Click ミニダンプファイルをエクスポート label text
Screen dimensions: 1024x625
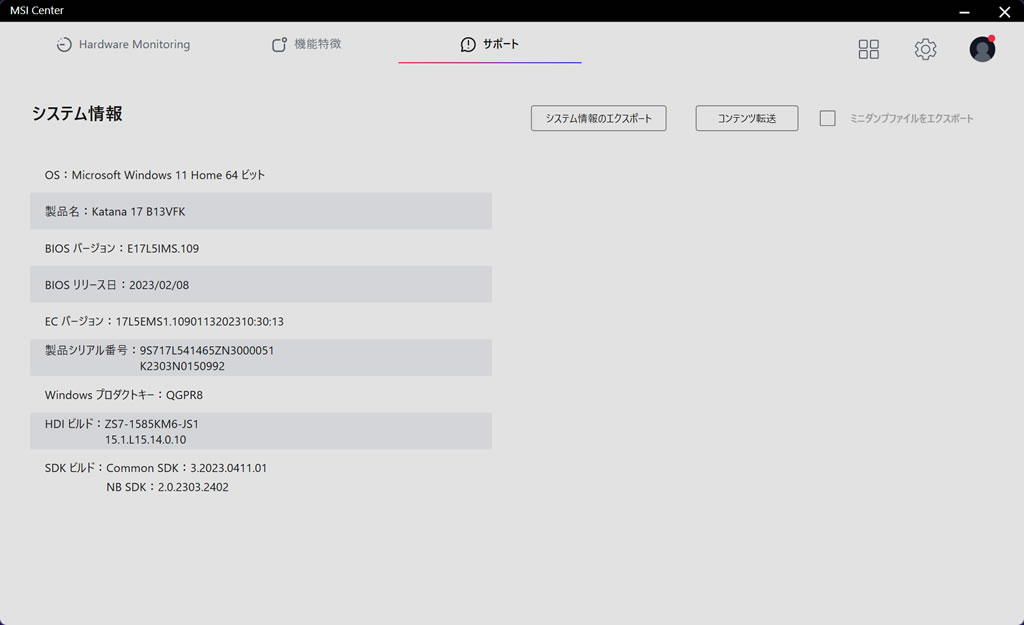click(912, 118)
